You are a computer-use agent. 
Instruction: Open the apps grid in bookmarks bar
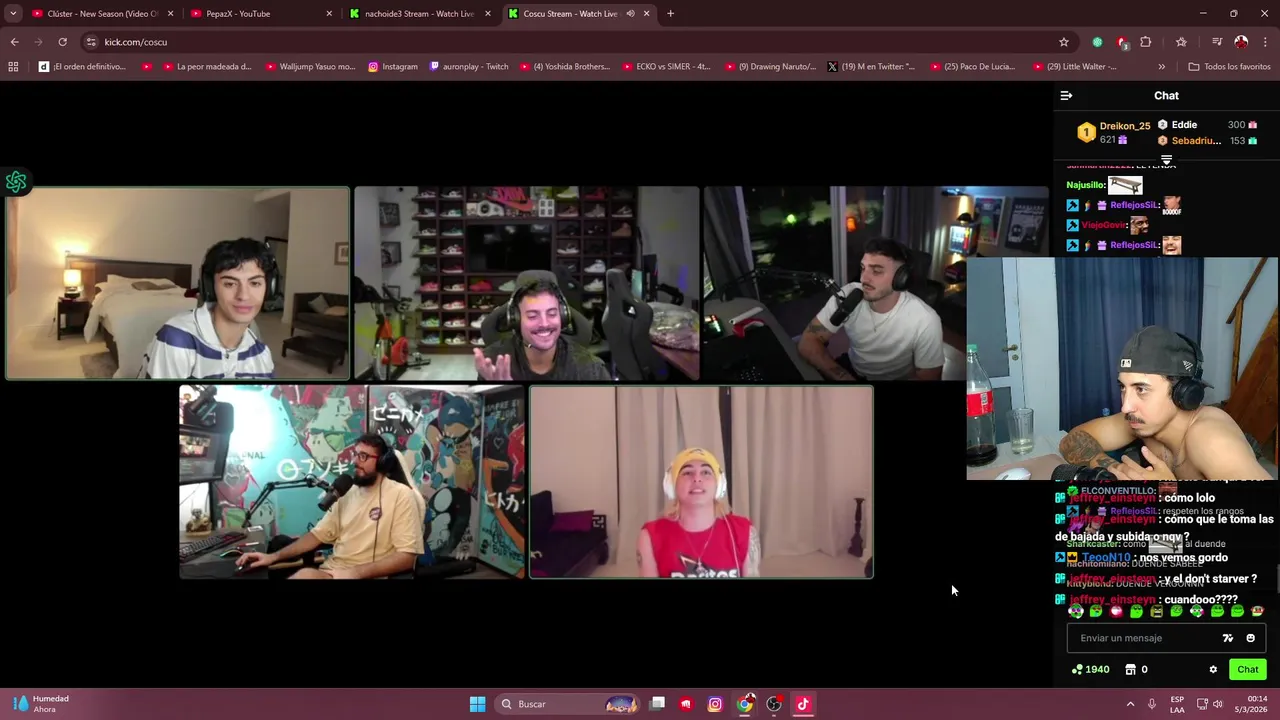[x=13, y=67]
